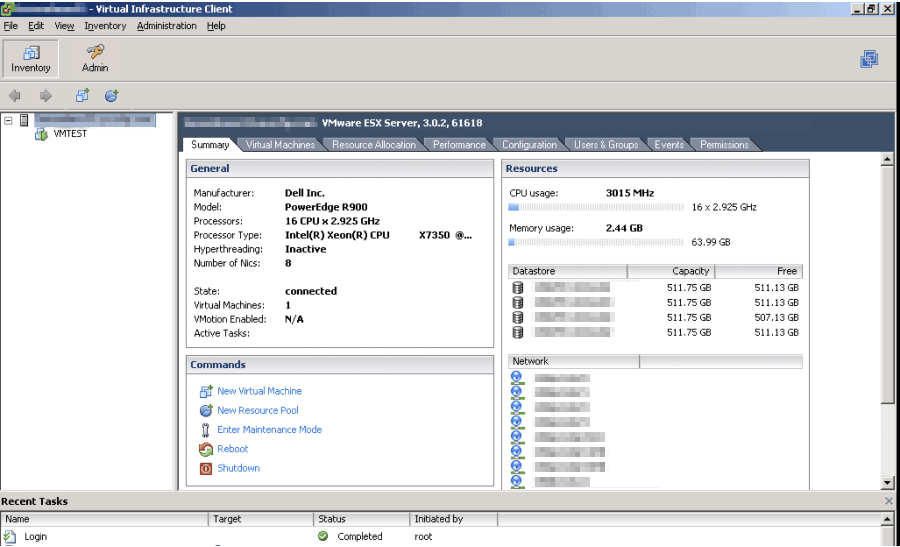Collapse the host tree node
This screenshot has height=547, width=900.
click(8, 121)
